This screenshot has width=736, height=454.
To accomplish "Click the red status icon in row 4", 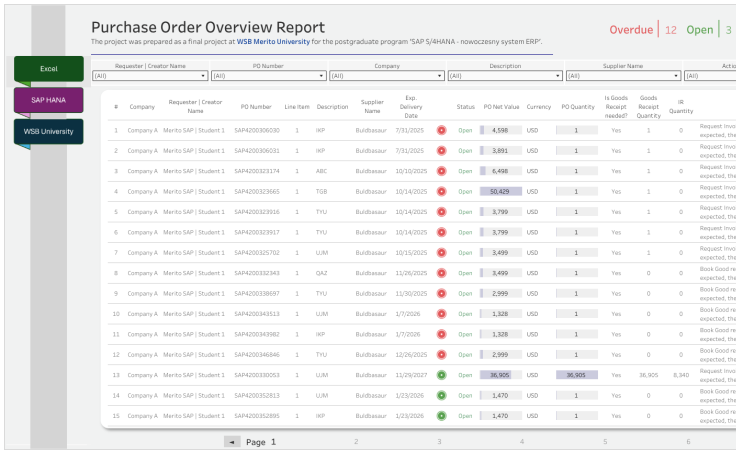I will click(x=441, y=191).
